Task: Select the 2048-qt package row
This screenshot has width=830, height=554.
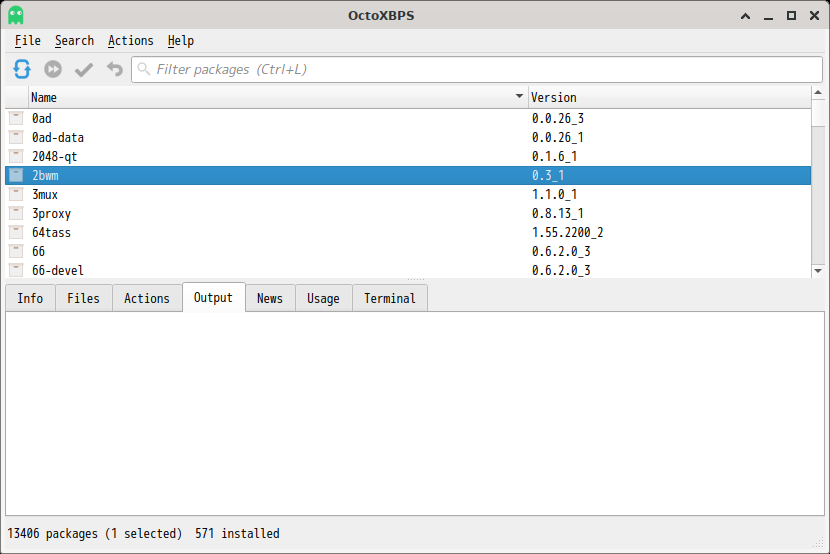Action: pos(408,156)
